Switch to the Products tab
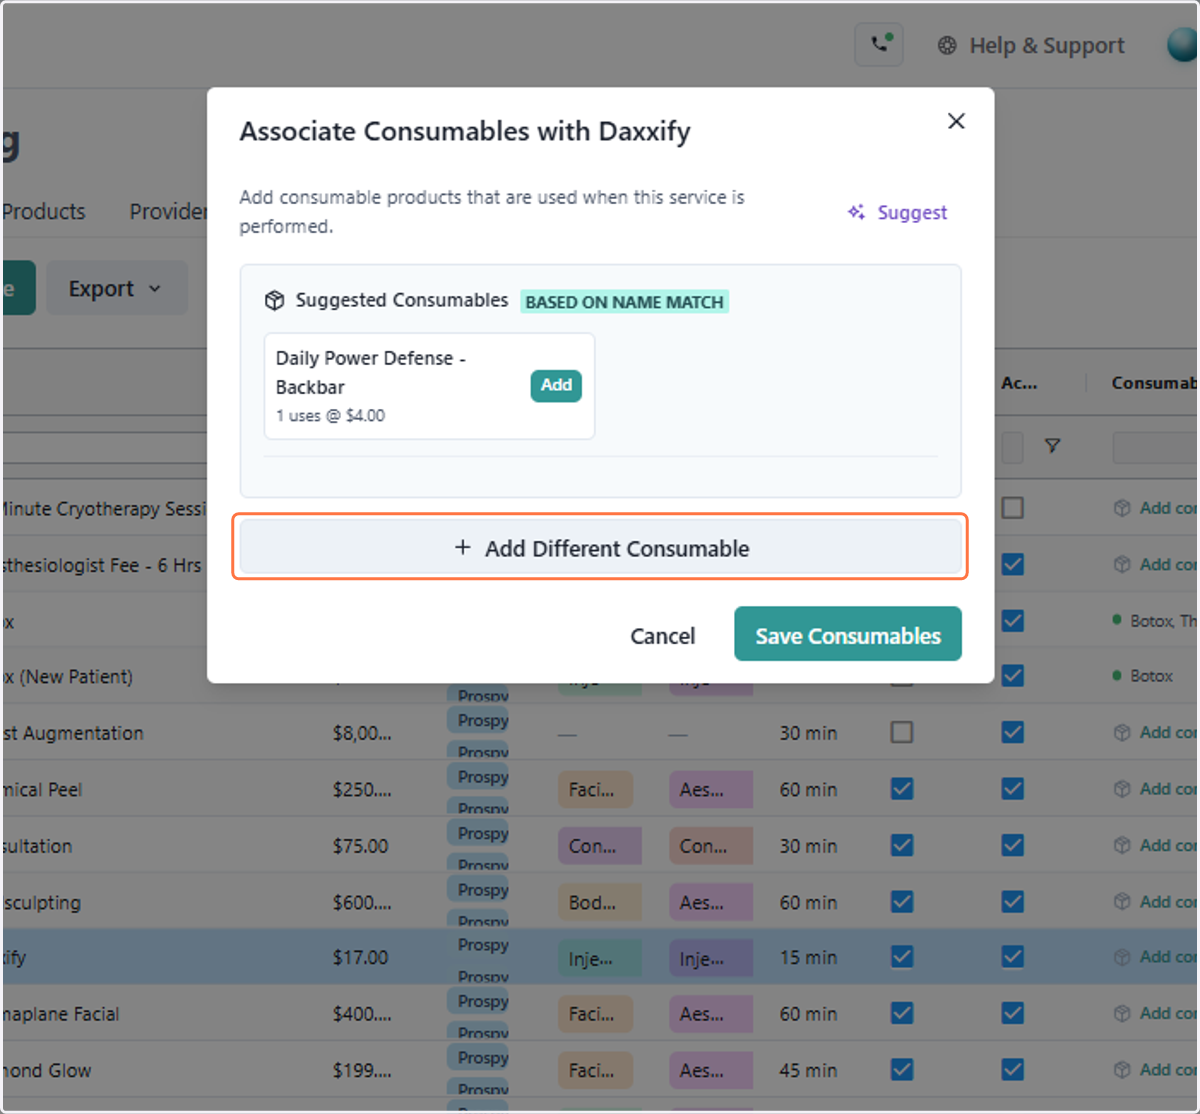The width and height of the screenshot is (1200, 1114). coord(44,212)
